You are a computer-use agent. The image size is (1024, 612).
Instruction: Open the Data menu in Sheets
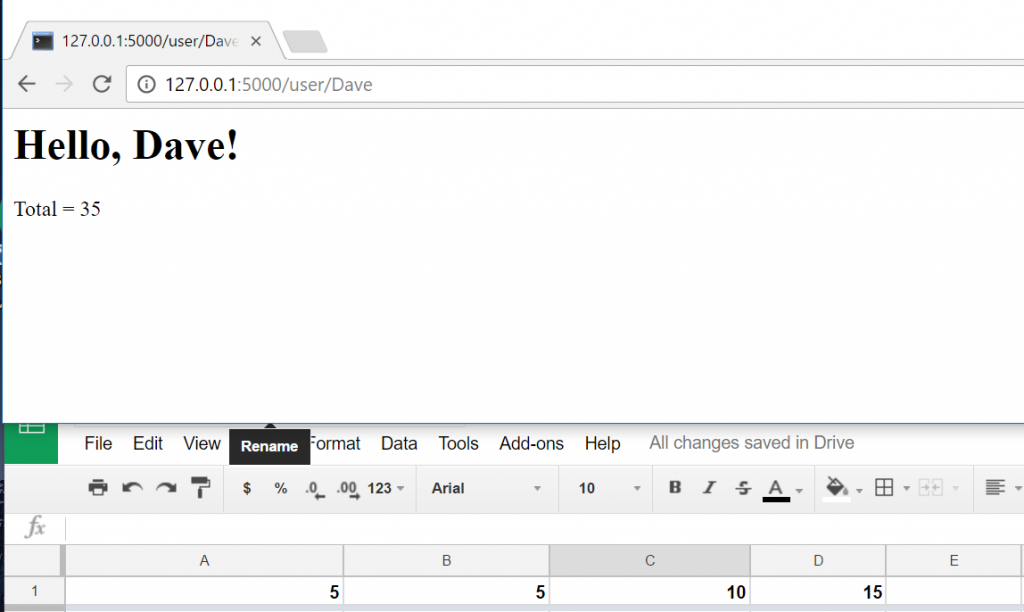point(399,443)
